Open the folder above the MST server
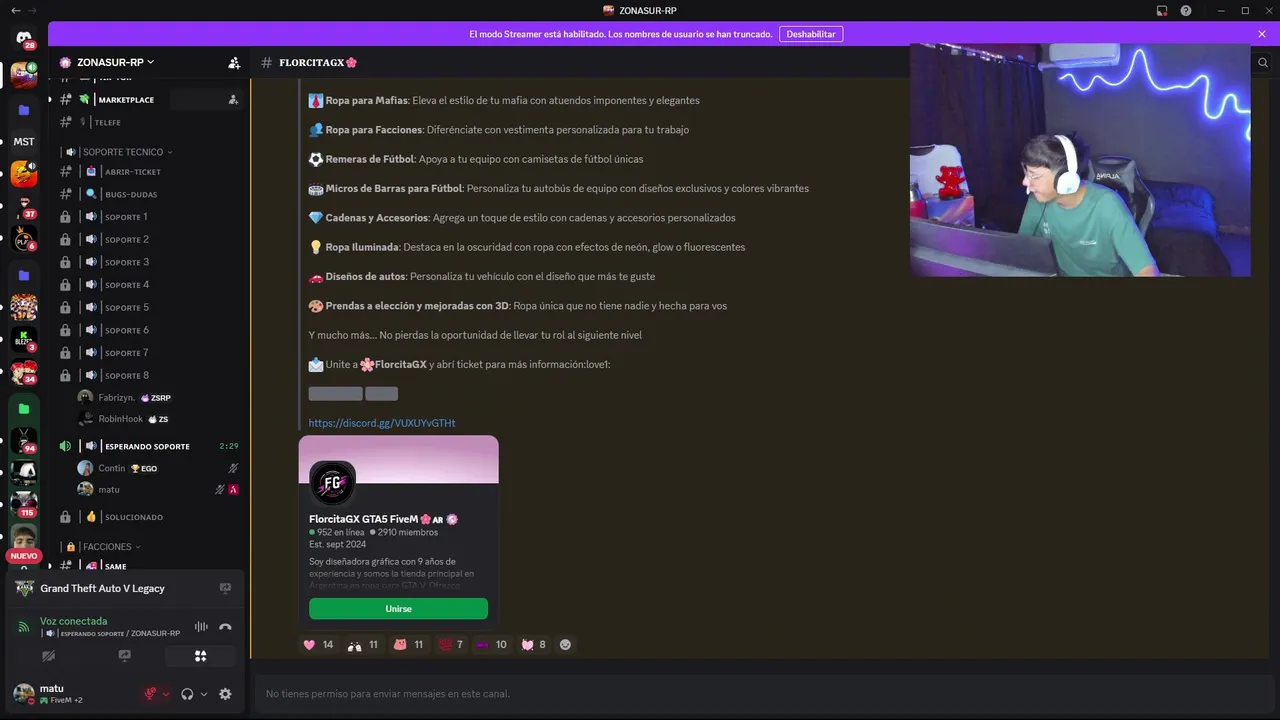 (24, 110)
